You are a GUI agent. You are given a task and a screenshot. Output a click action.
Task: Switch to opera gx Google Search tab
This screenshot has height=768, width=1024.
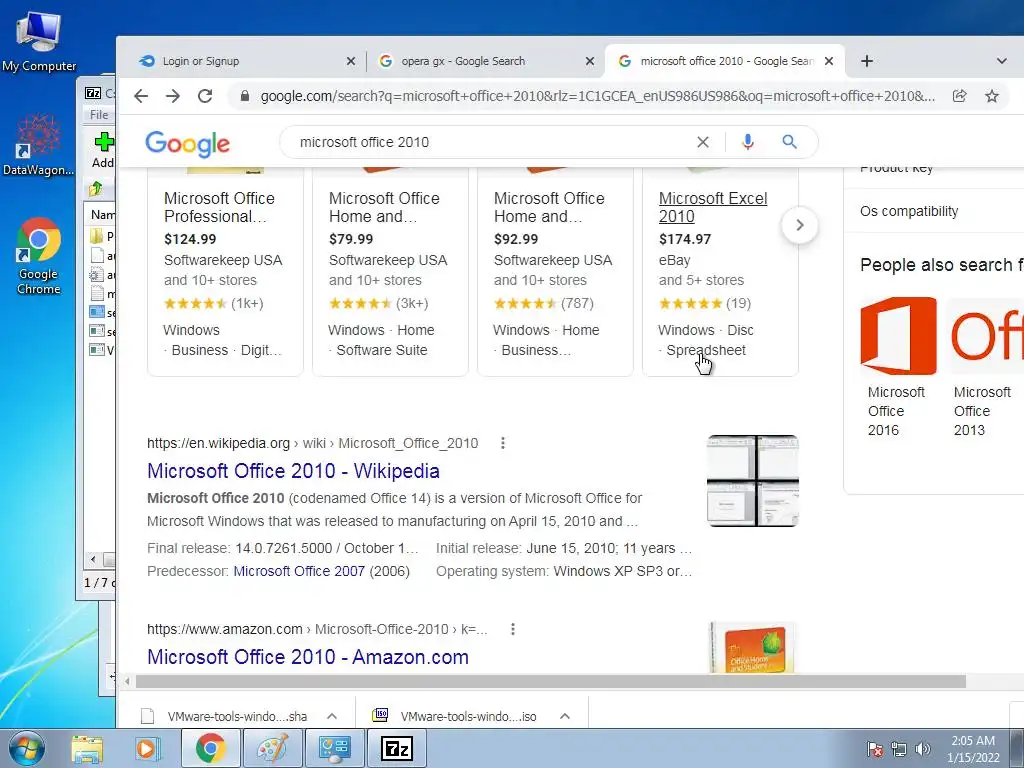click(x=487, y=61)
